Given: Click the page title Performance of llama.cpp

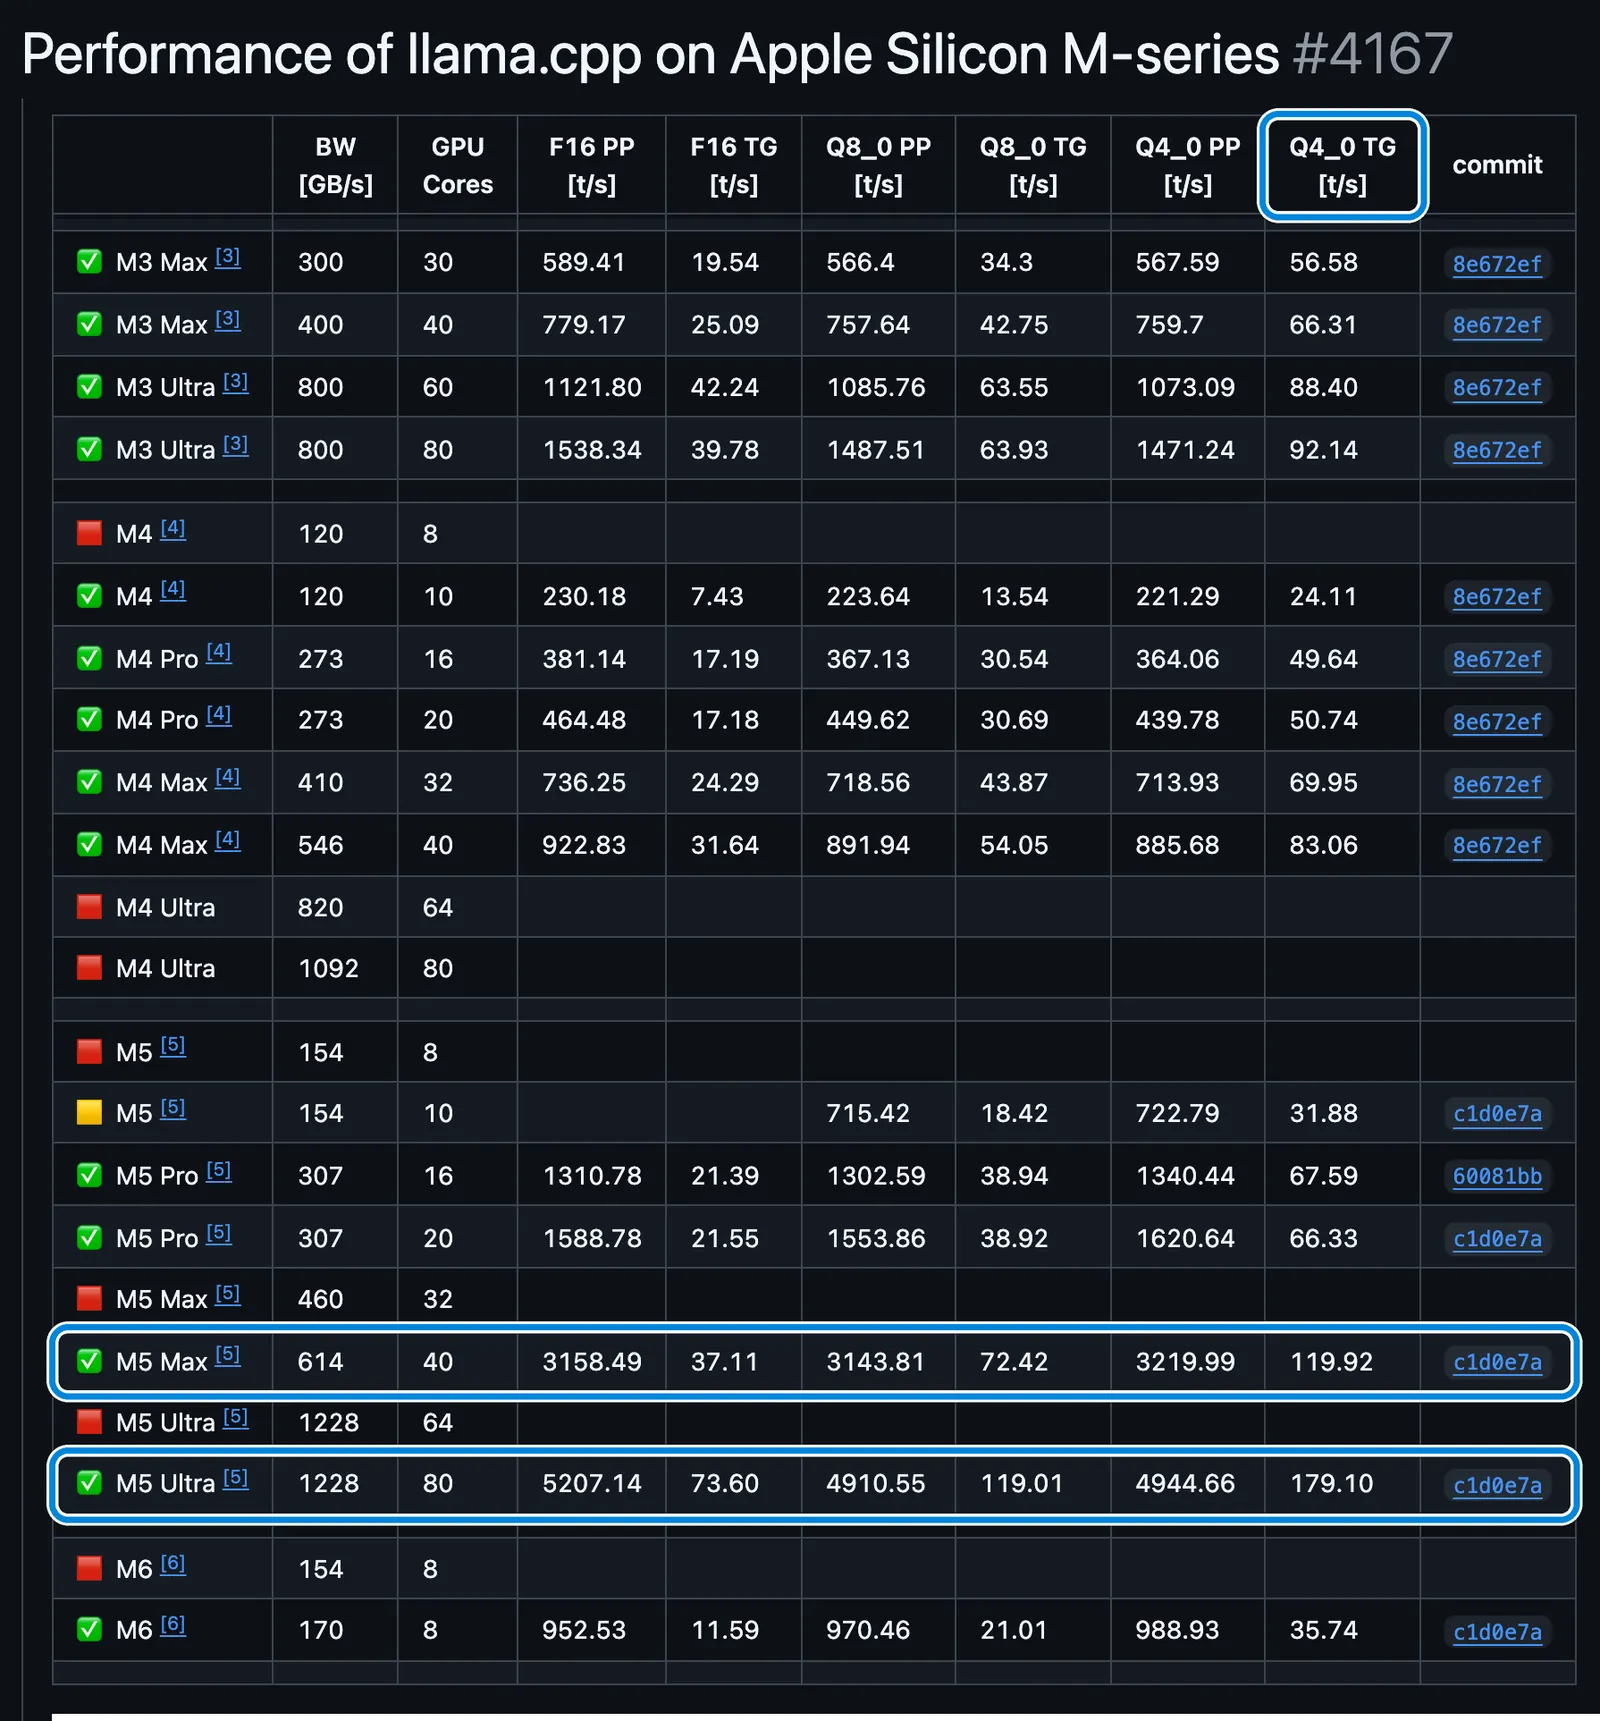Looking at the screenshot, I should click(650, 54).
